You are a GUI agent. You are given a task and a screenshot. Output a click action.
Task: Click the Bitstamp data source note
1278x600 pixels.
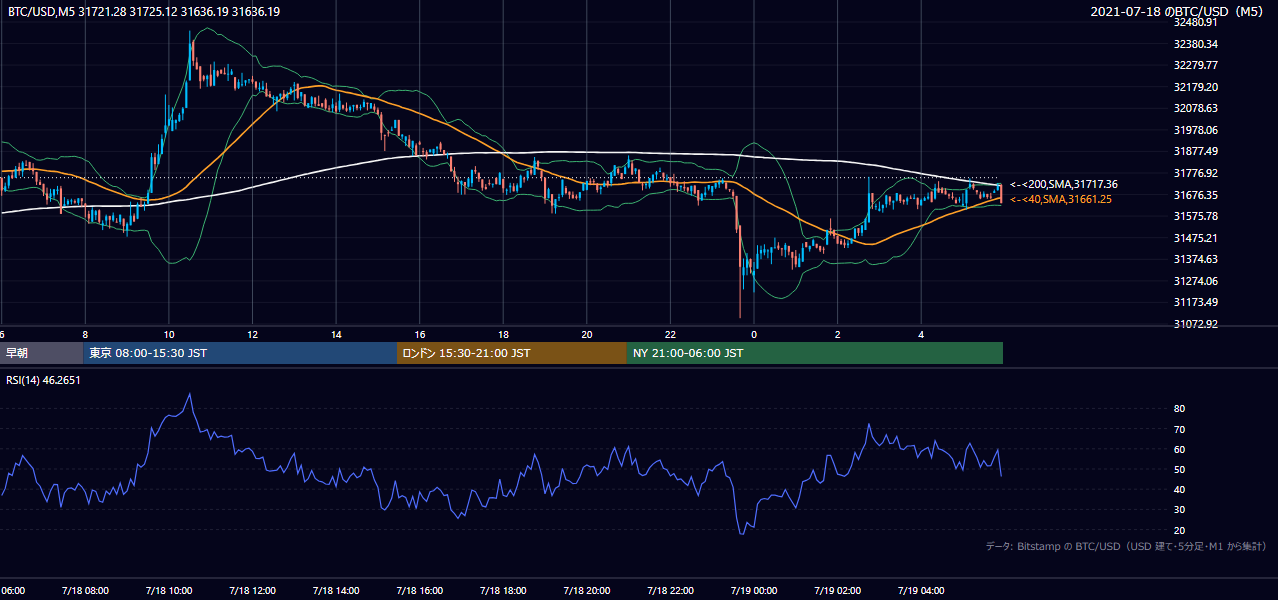pyautogui.click(x=1127, y=547)
